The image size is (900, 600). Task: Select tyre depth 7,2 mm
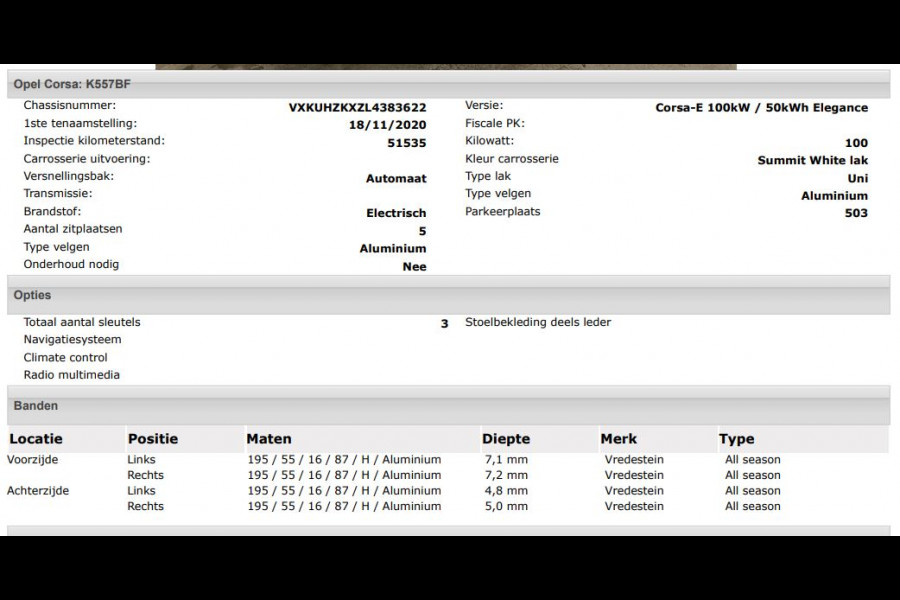tap(506, 475)
